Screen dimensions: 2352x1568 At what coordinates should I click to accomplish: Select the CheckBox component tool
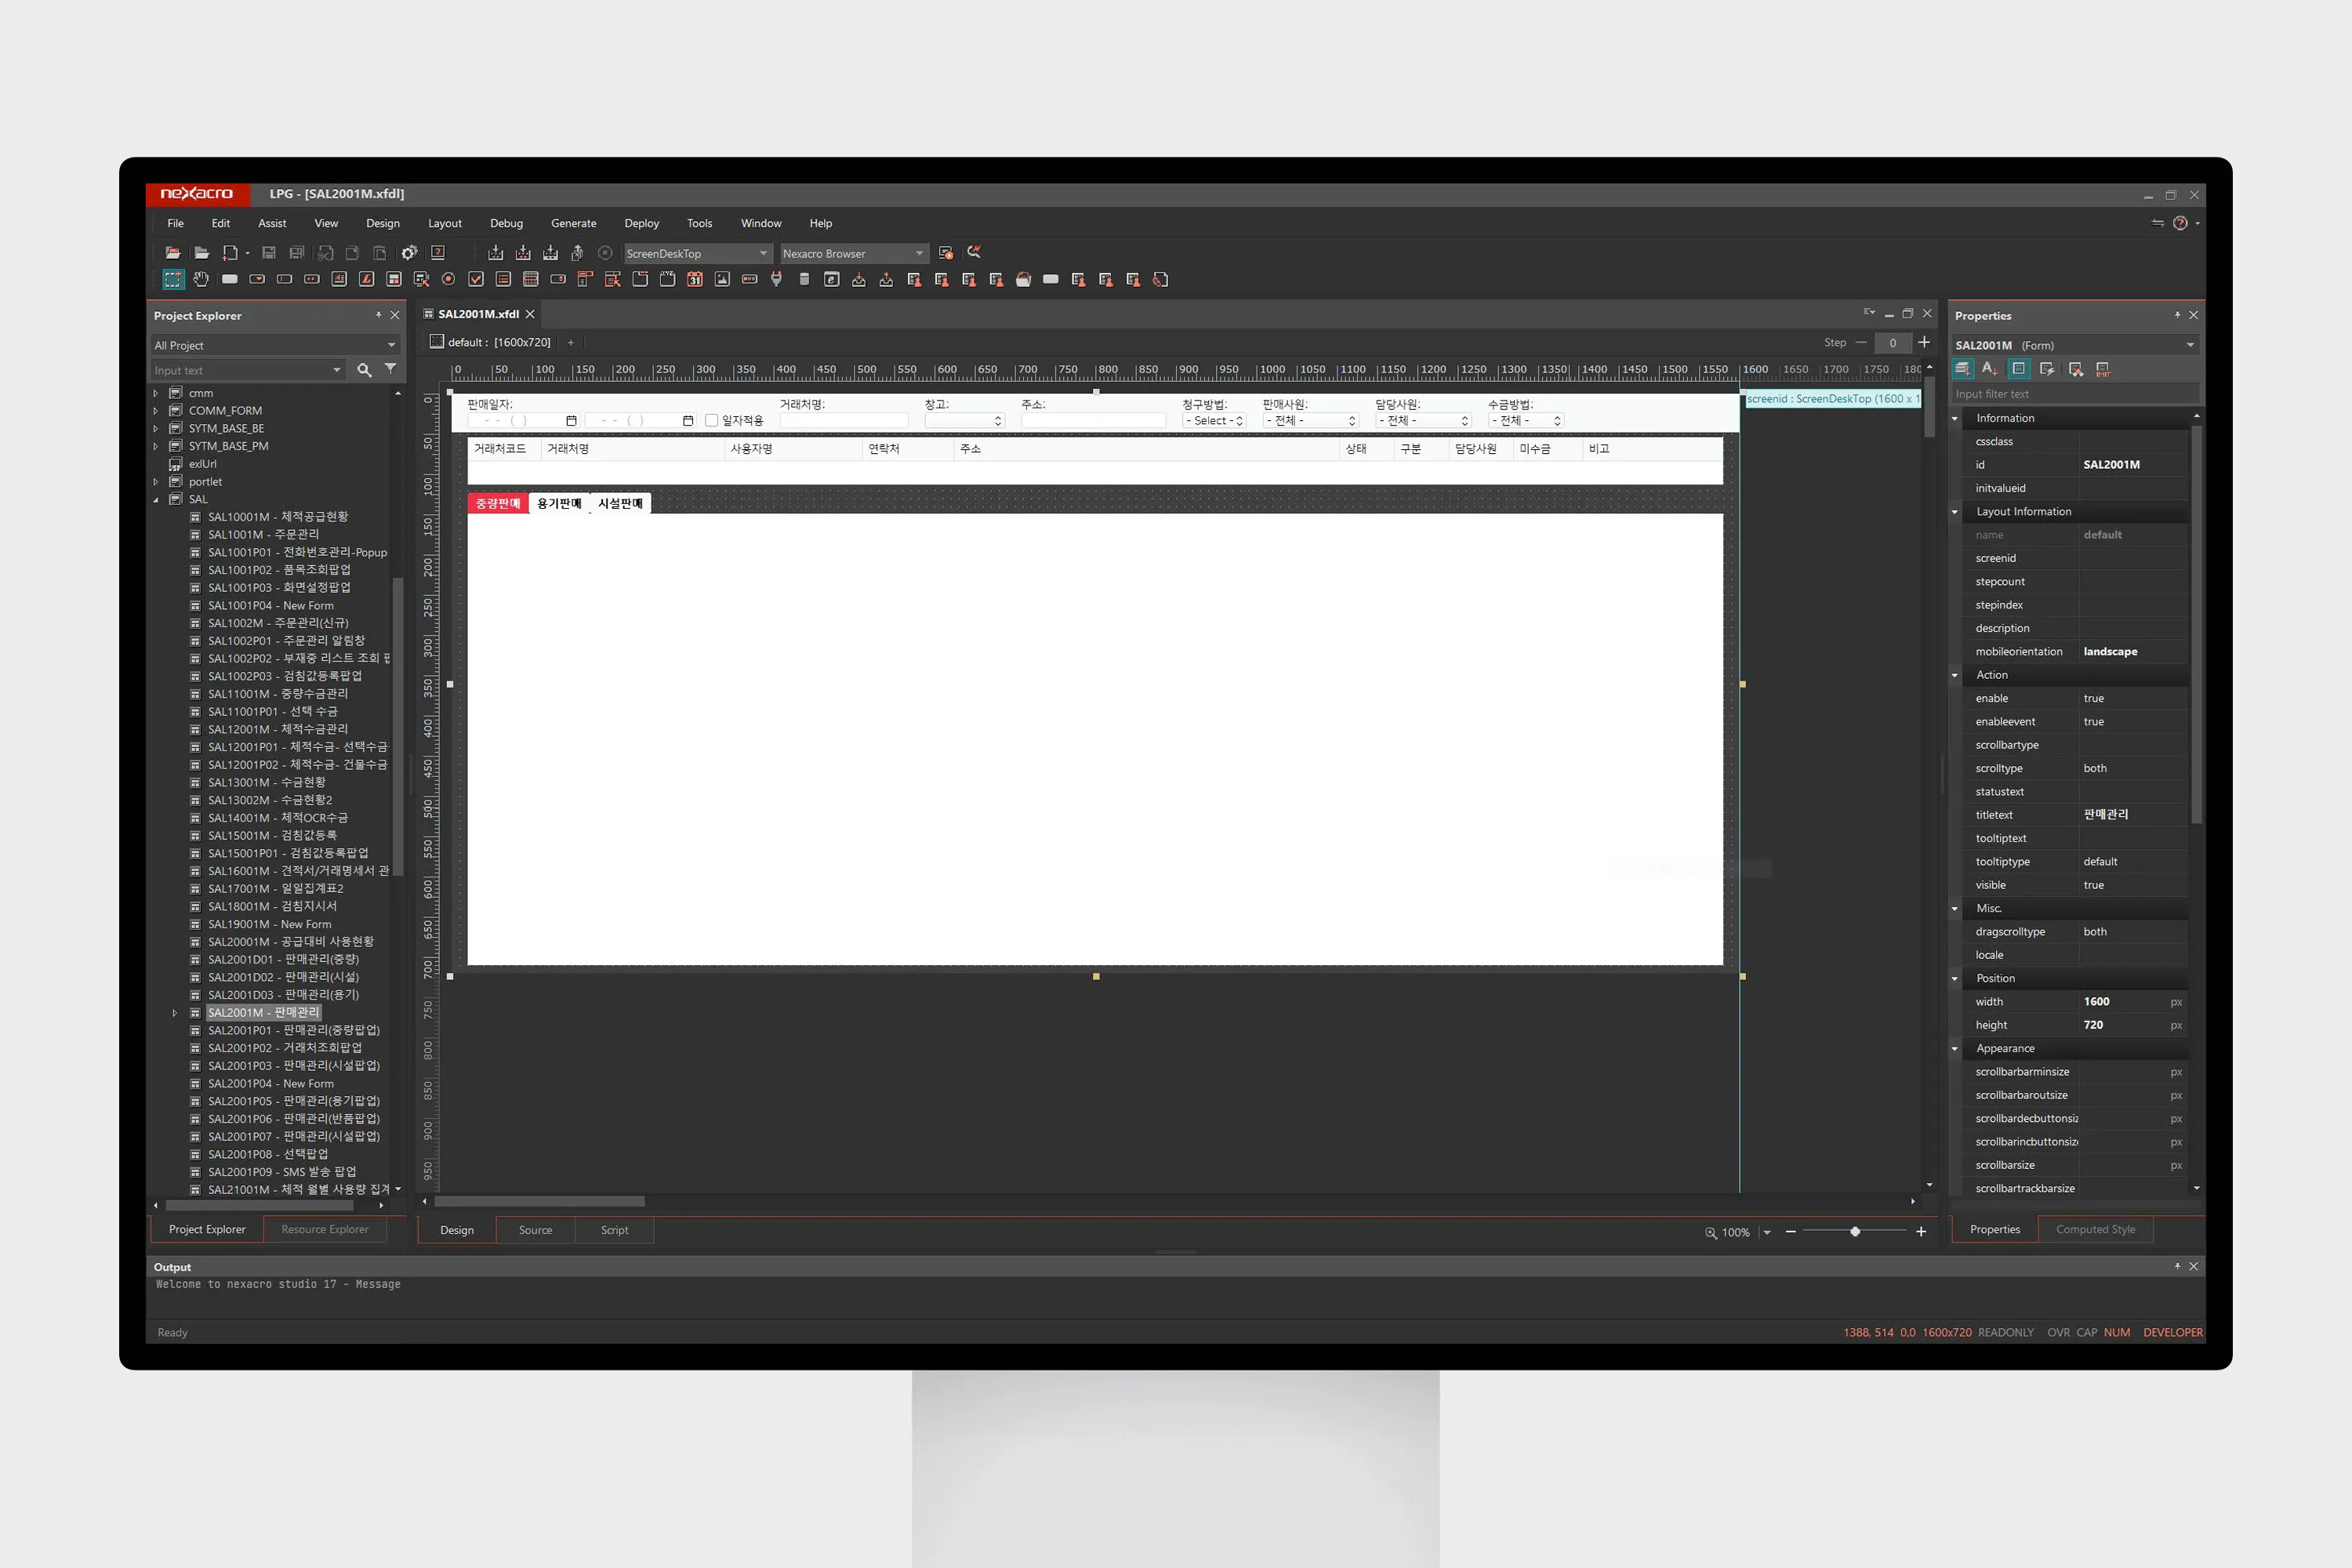[476, 279]
